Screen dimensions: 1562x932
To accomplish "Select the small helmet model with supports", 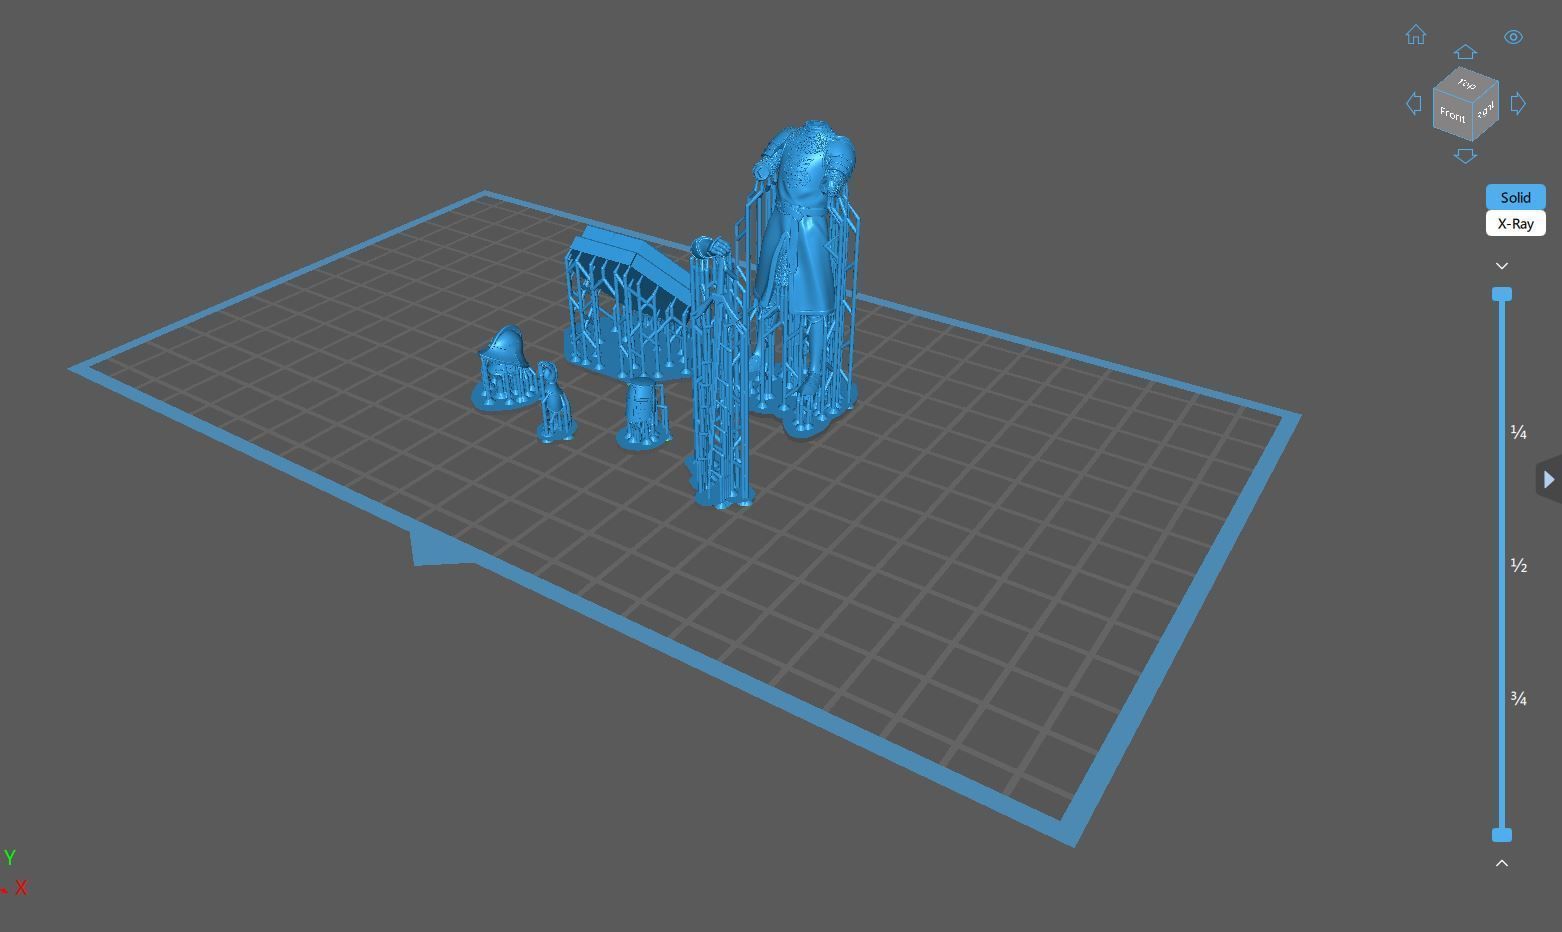I will [508, 366].
